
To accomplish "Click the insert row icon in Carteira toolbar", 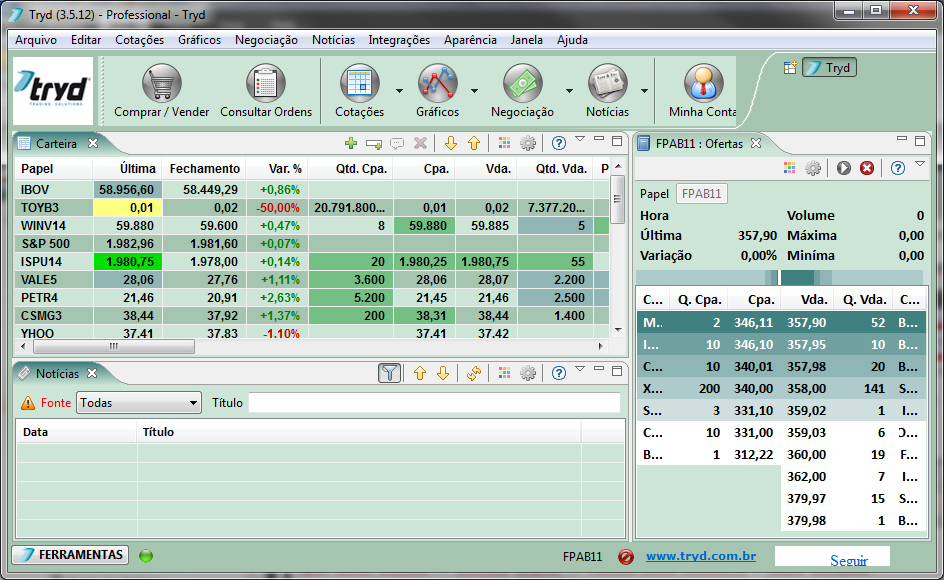I will click(374, 143).
